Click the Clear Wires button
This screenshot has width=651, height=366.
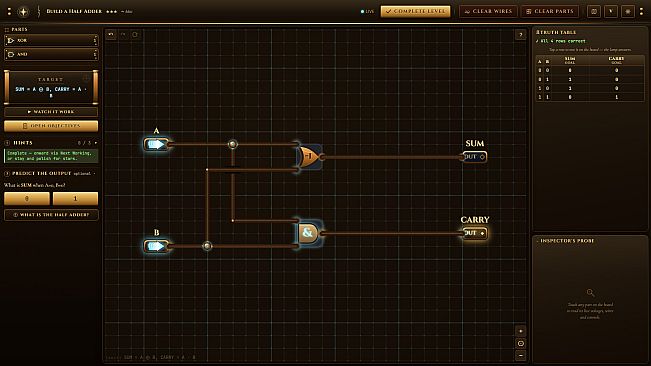488,11
